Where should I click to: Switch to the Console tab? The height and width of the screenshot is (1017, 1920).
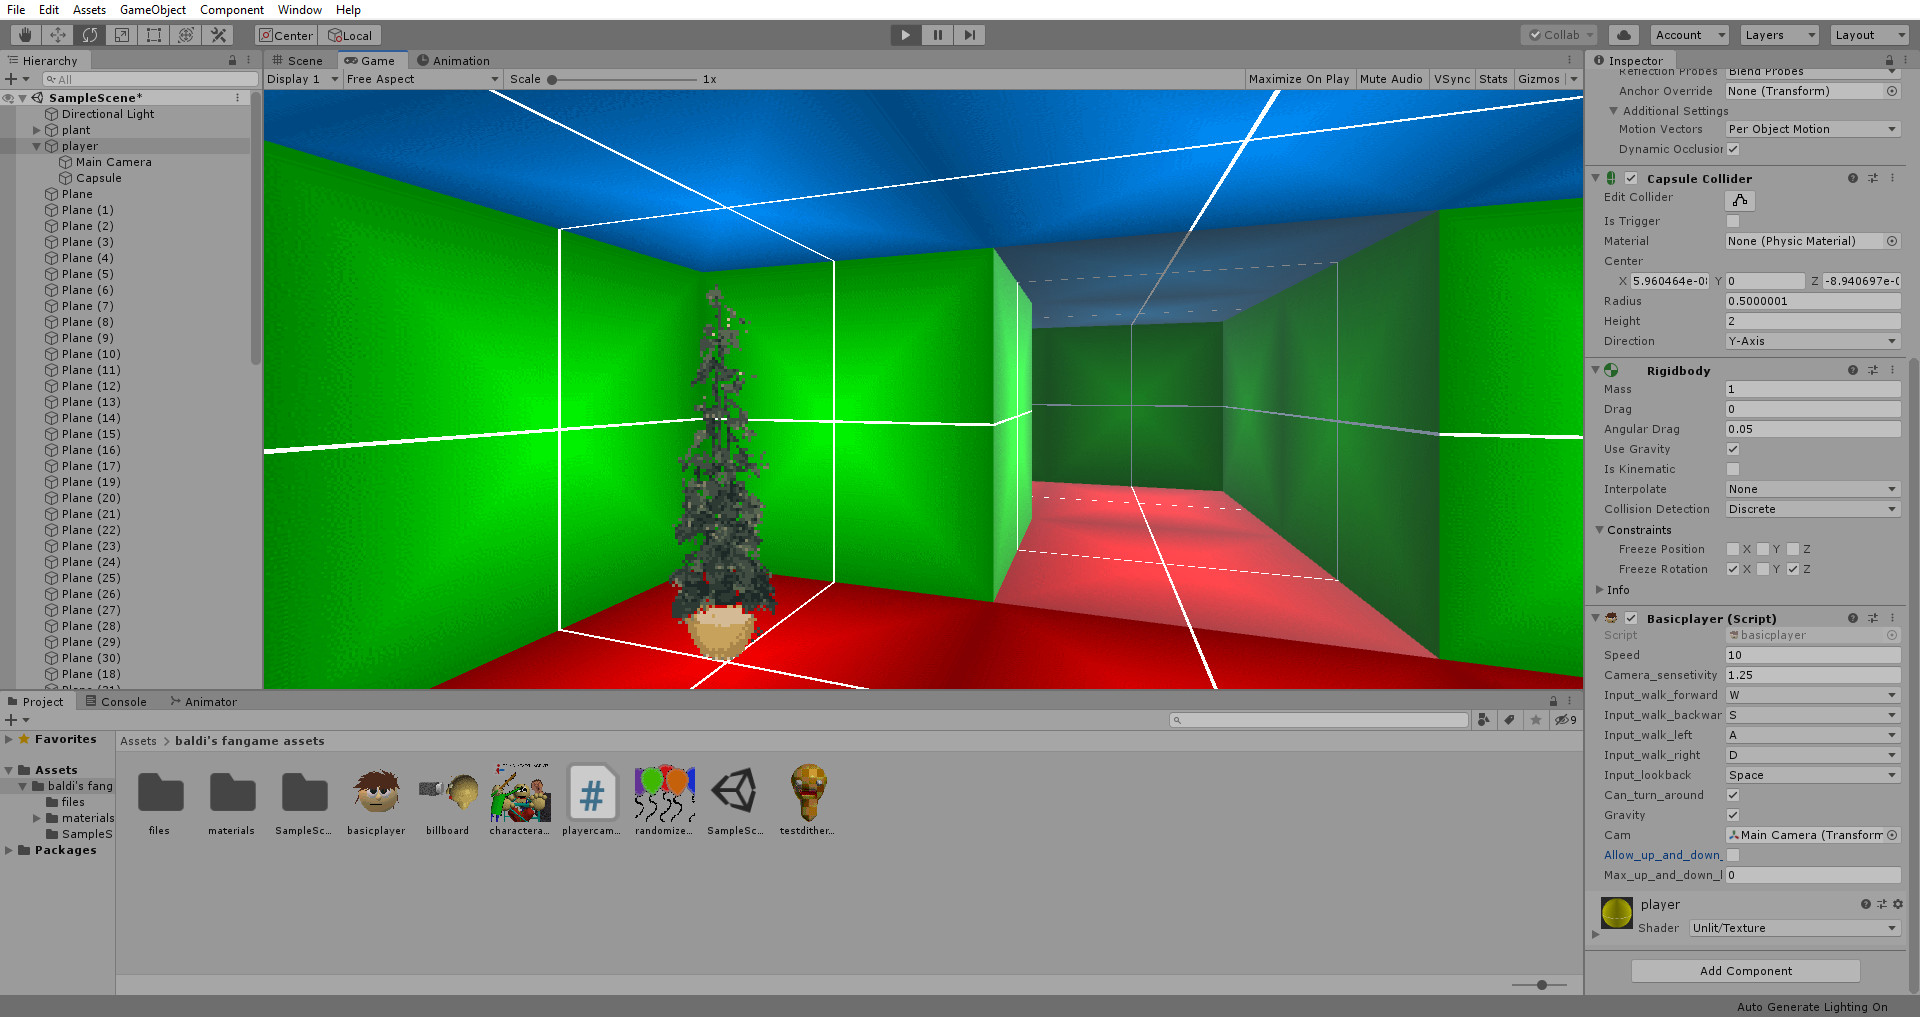(116, 702)
